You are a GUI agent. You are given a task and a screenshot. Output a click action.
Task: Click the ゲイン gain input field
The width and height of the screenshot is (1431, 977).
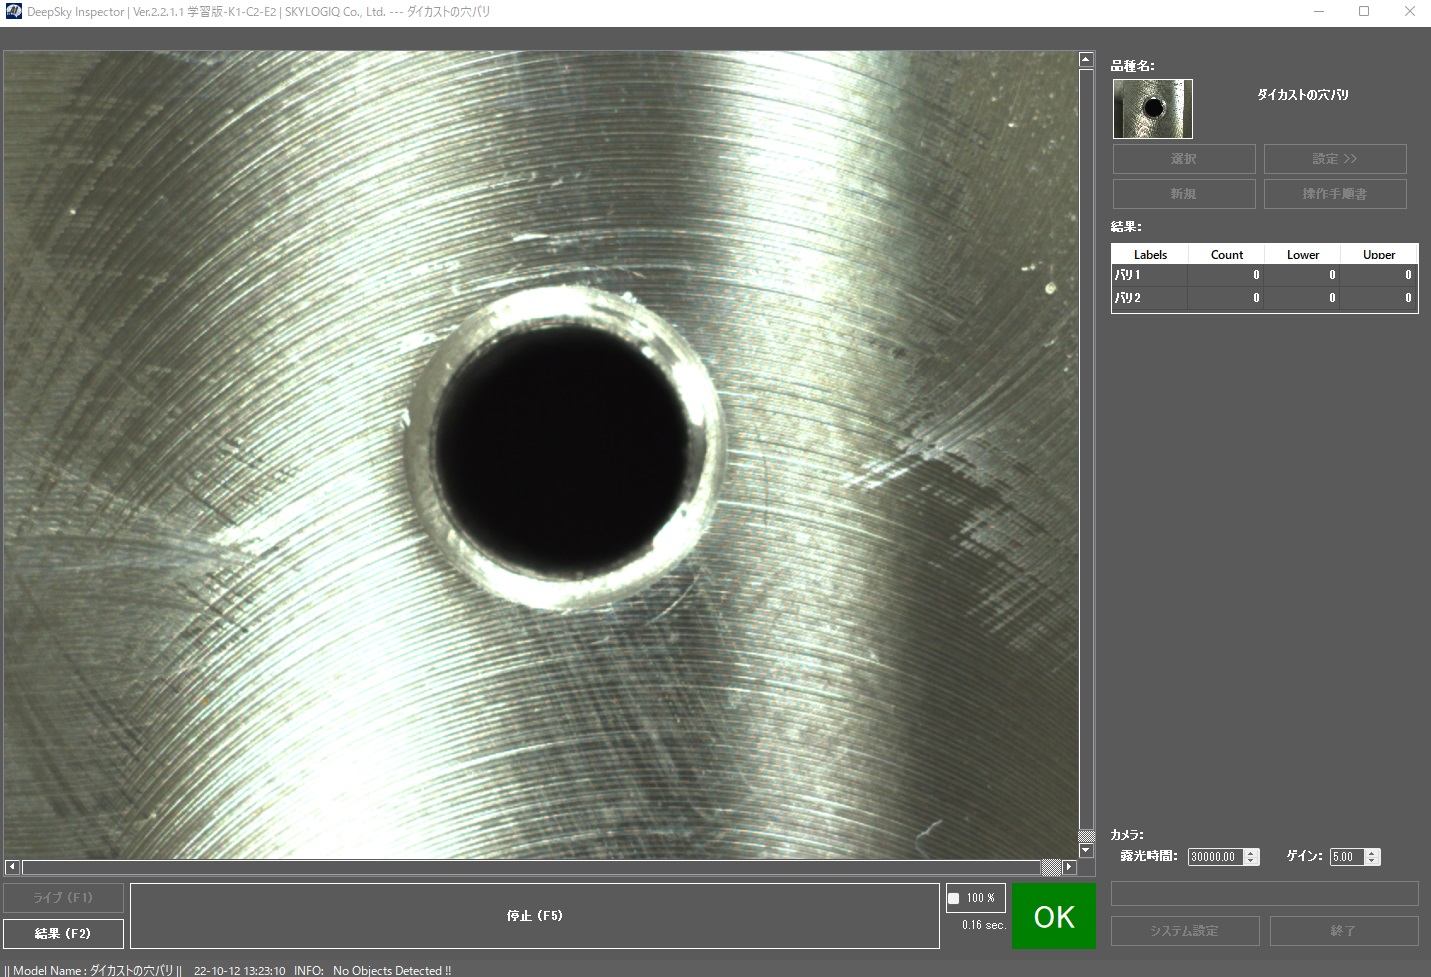coord(1346,857)
